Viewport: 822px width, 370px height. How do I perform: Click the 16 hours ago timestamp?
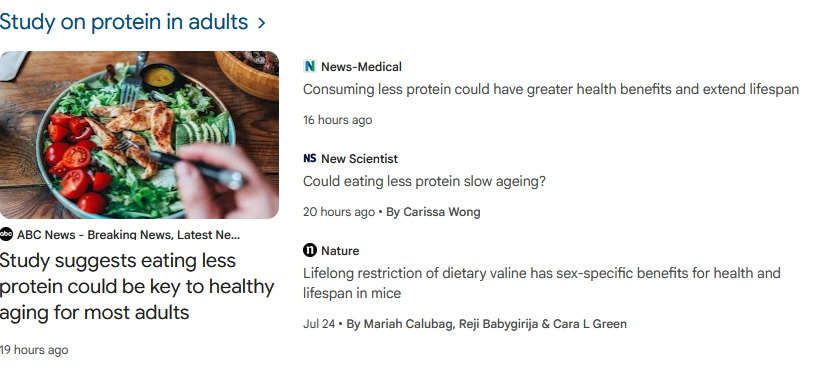click(338, 120)
